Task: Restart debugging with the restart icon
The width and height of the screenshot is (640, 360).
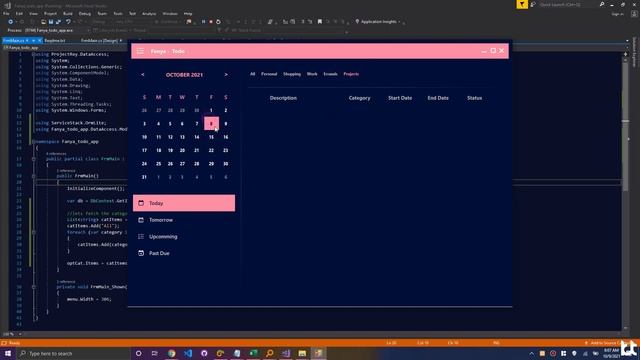Action: [x=218, y=22]
